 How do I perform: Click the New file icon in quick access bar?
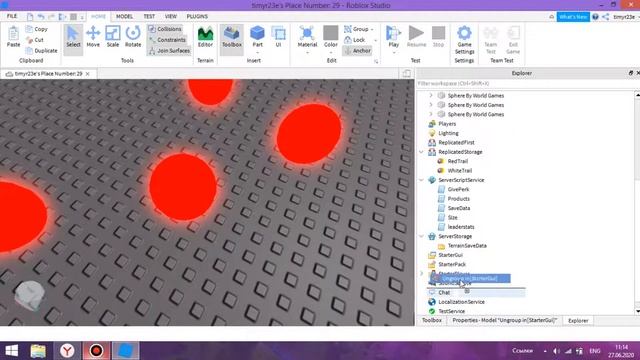30,17
